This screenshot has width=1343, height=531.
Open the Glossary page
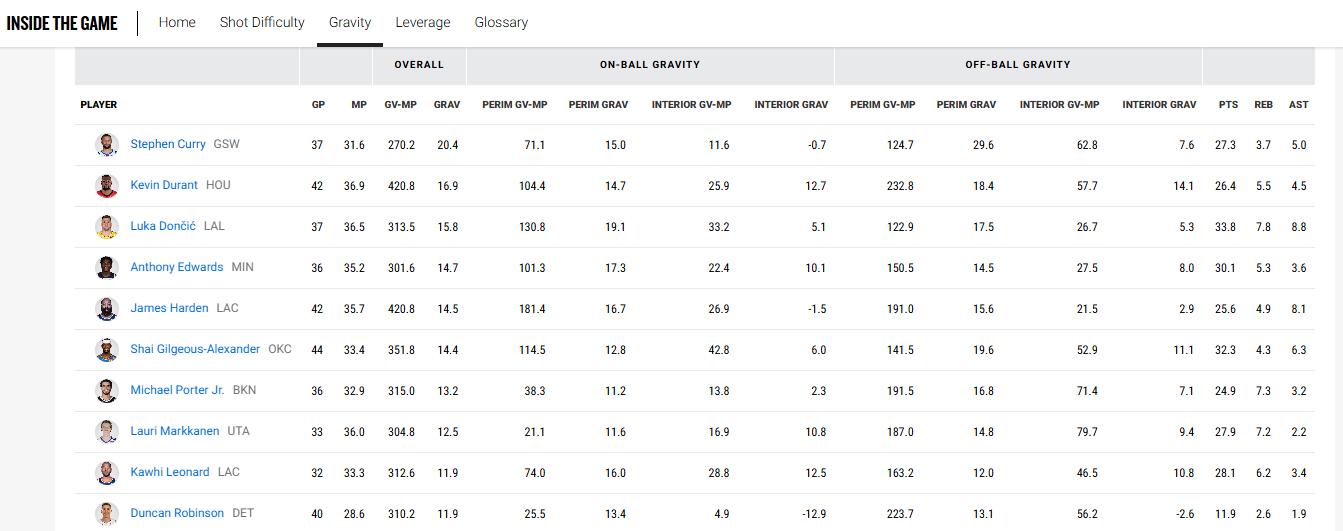tap(501, 22)
